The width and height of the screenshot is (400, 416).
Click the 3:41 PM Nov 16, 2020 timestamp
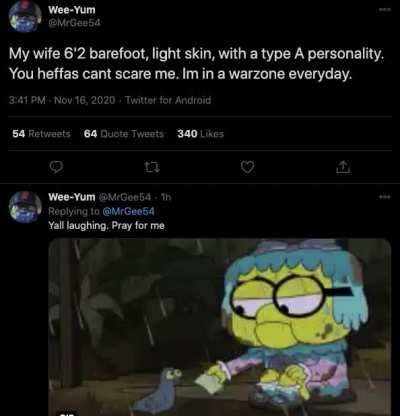[x=62, y=100]
